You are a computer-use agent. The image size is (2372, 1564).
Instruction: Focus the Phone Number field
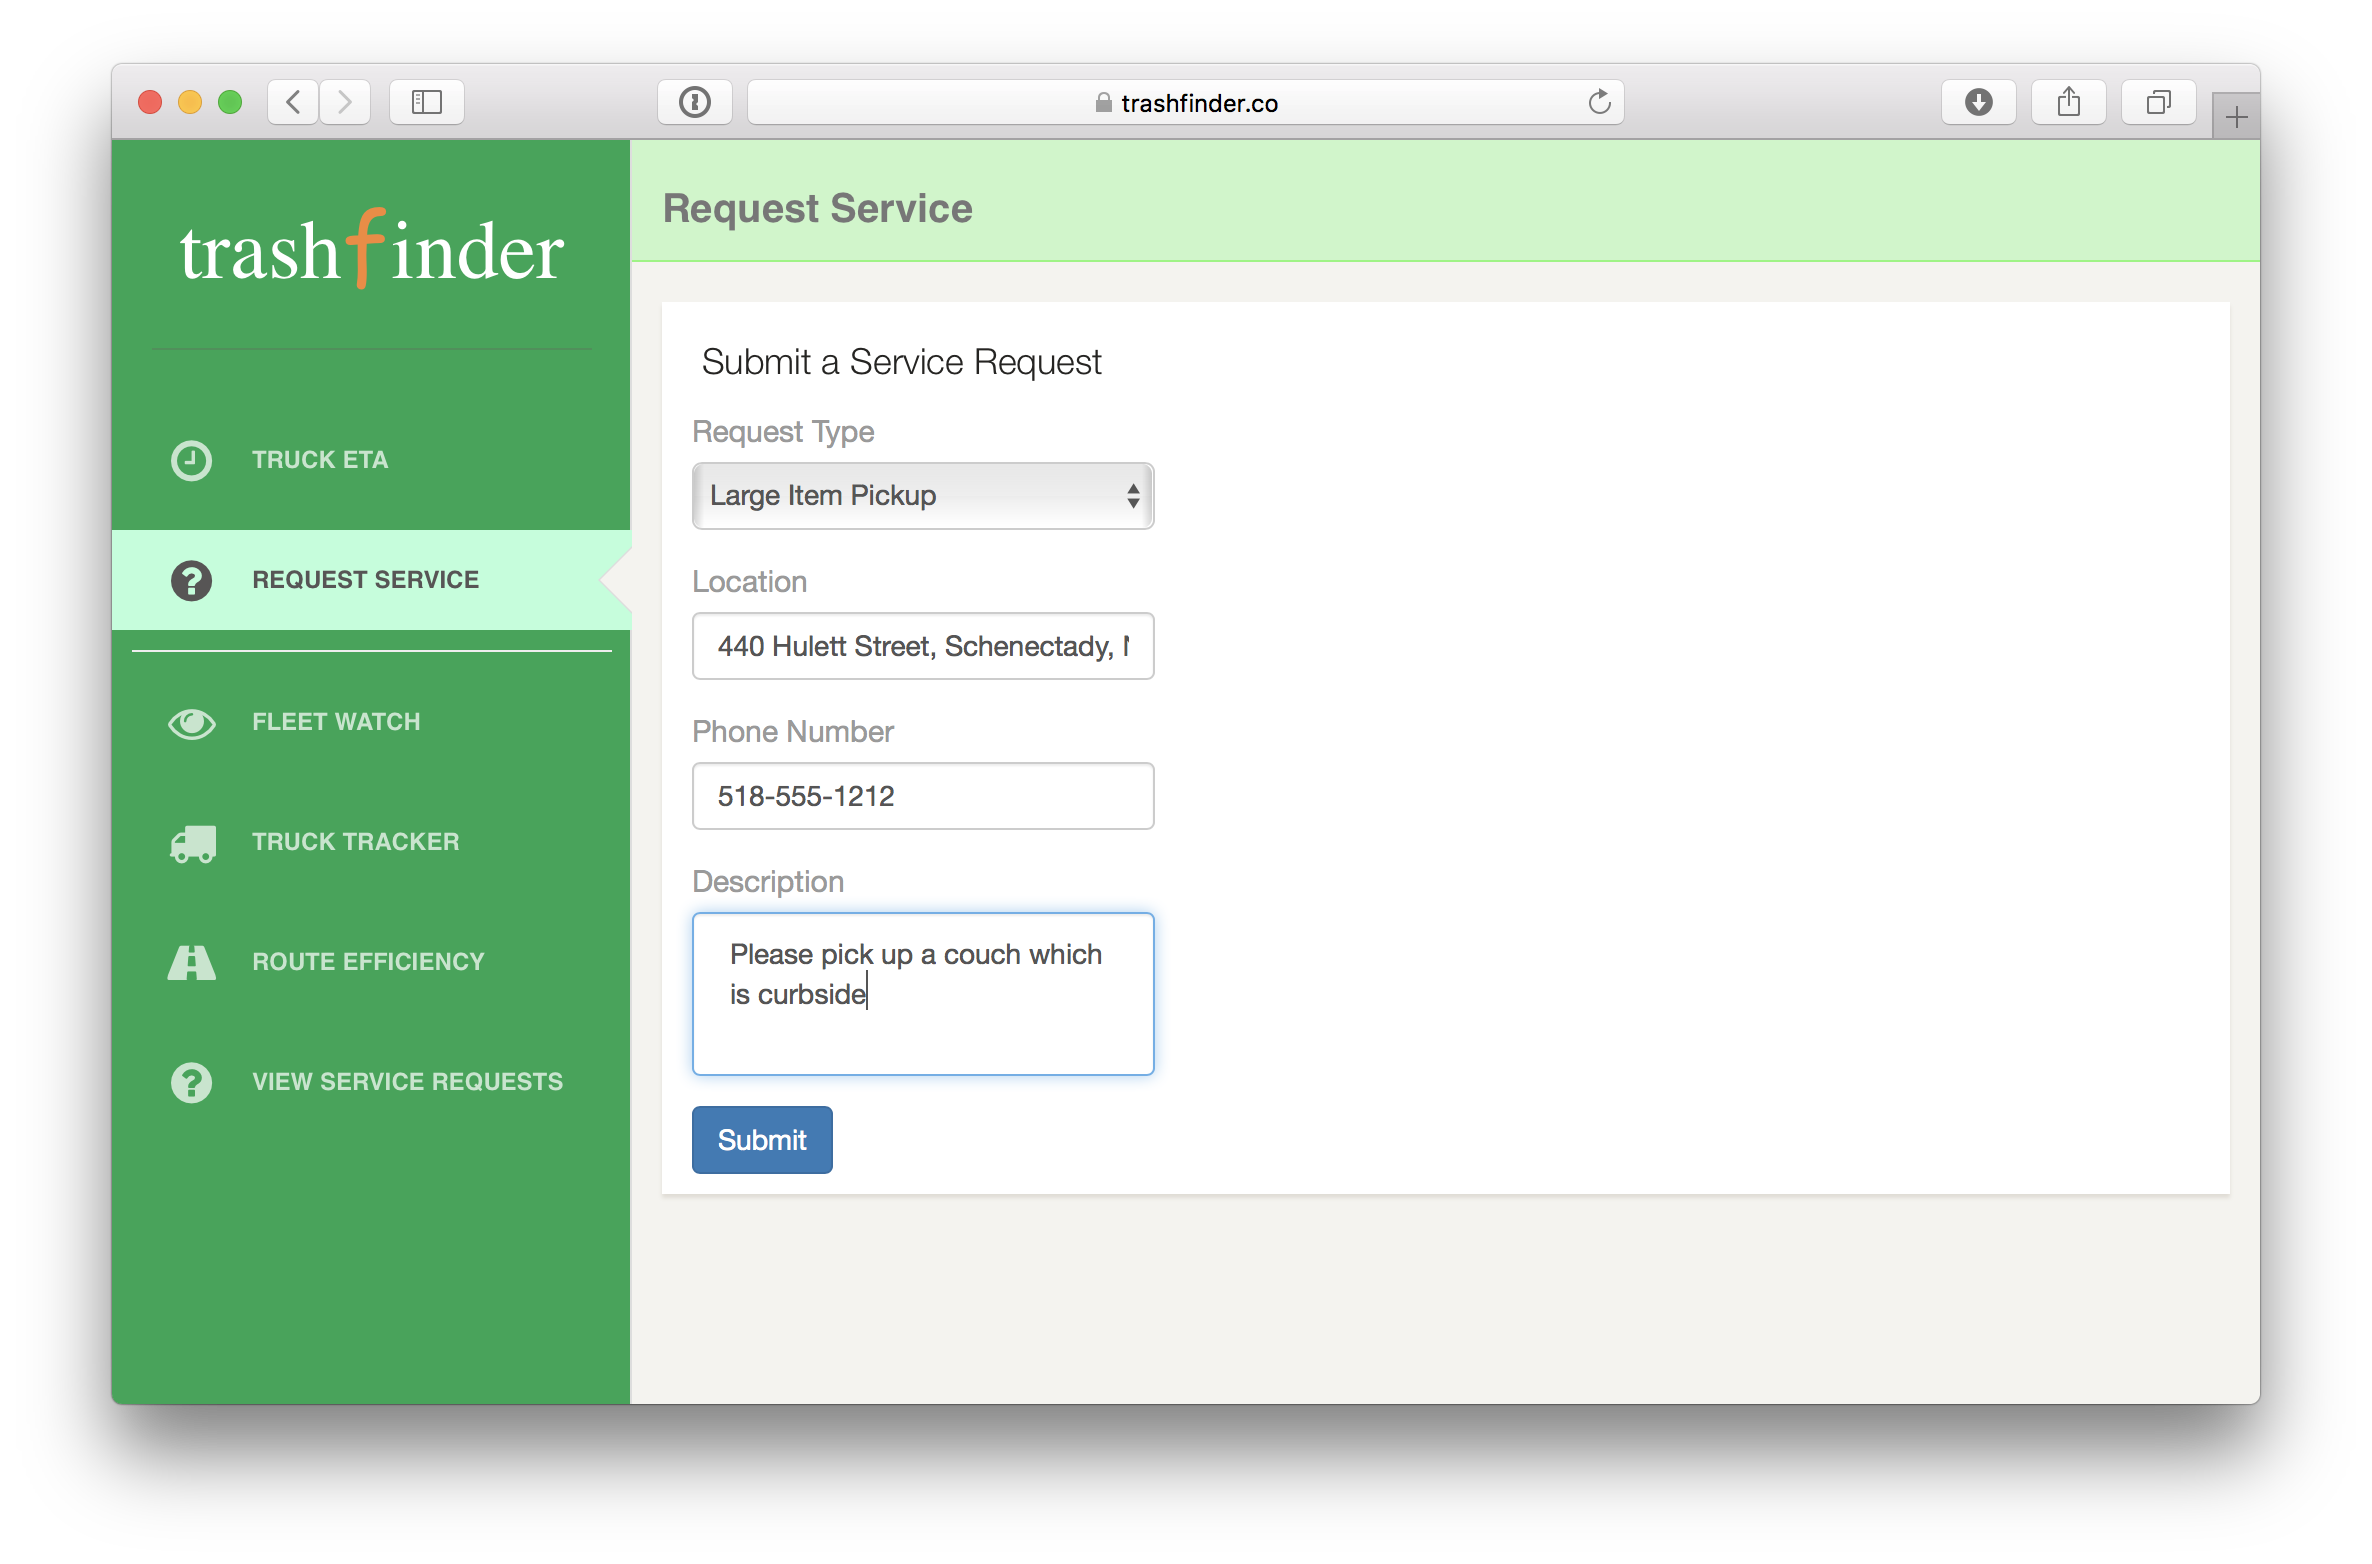tap(922, 796)
